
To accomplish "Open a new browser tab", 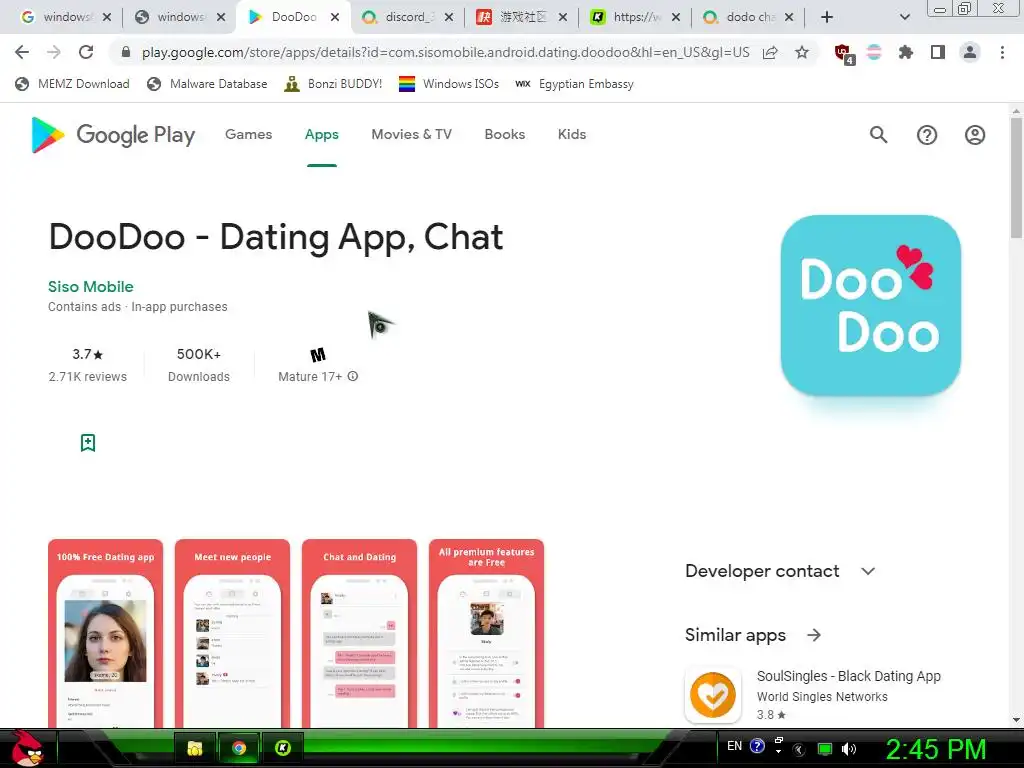I will coord(827,17).
